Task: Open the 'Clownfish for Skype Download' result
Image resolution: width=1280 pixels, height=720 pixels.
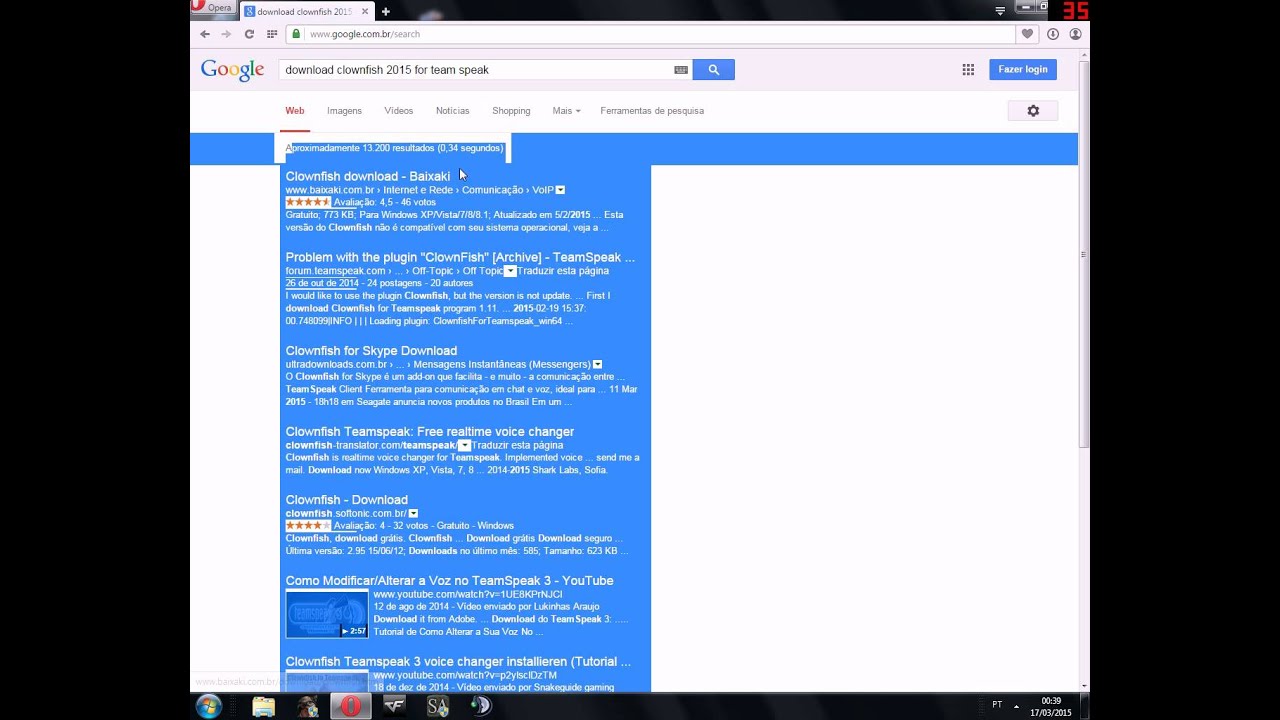Action: (x=371, y=351)
